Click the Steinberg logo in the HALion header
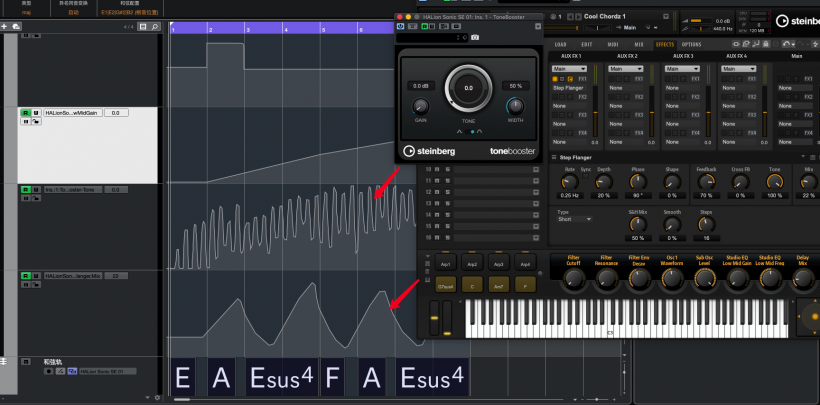The height and width of the screenshot is (405, 820). pyautogui.click(x=797, y=21)
